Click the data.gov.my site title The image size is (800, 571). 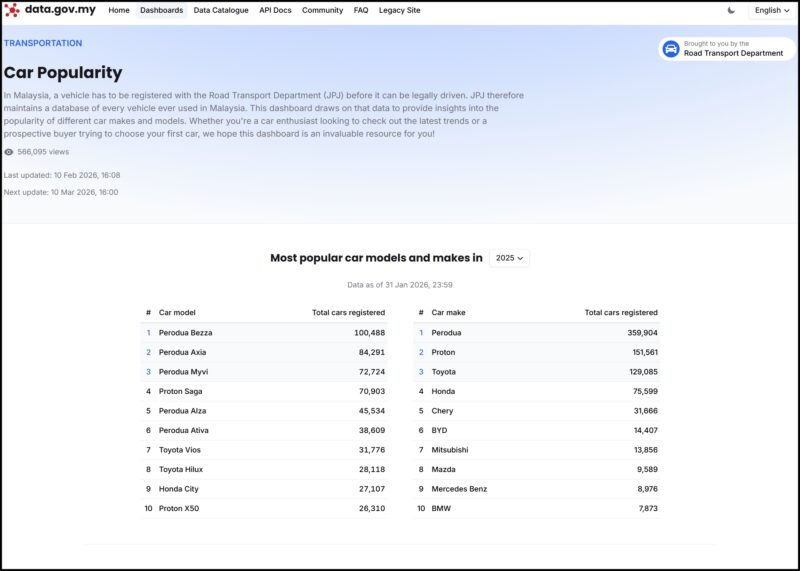(60, 10)
